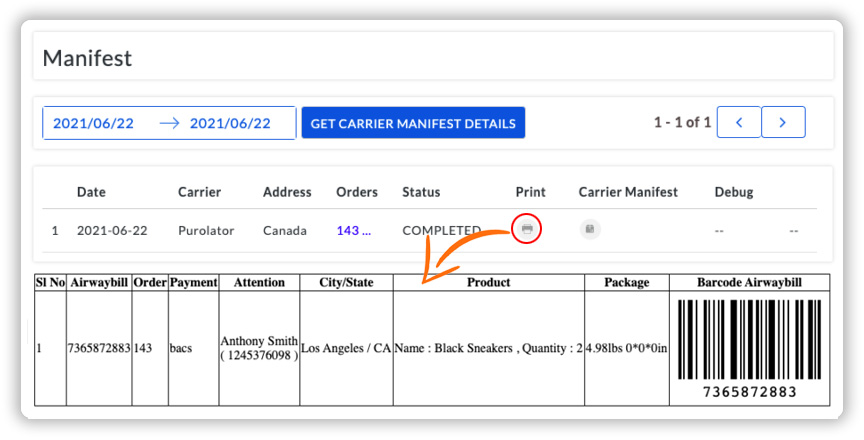The width and height of the screenshot is (864, 440).
Task: Set the end date field after arrow
Action: tap(230, 123)
